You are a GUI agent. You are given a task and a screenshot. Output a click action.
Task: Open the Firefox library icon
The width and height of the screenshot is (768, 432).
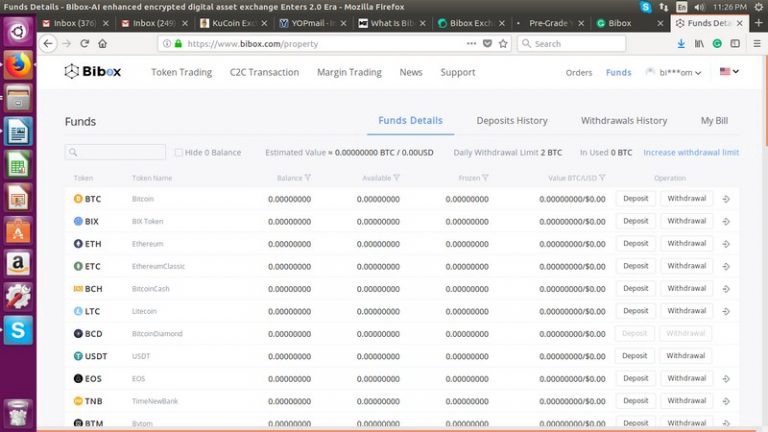click(x=699, y=44)
